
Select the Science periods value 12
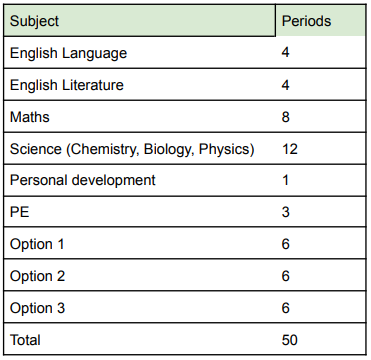tap(289, 149)
